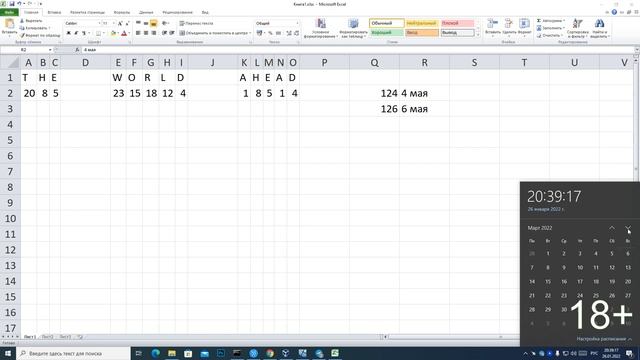Open the font size dropdown
Screen dimensions: 640x360
coord(114,23)
